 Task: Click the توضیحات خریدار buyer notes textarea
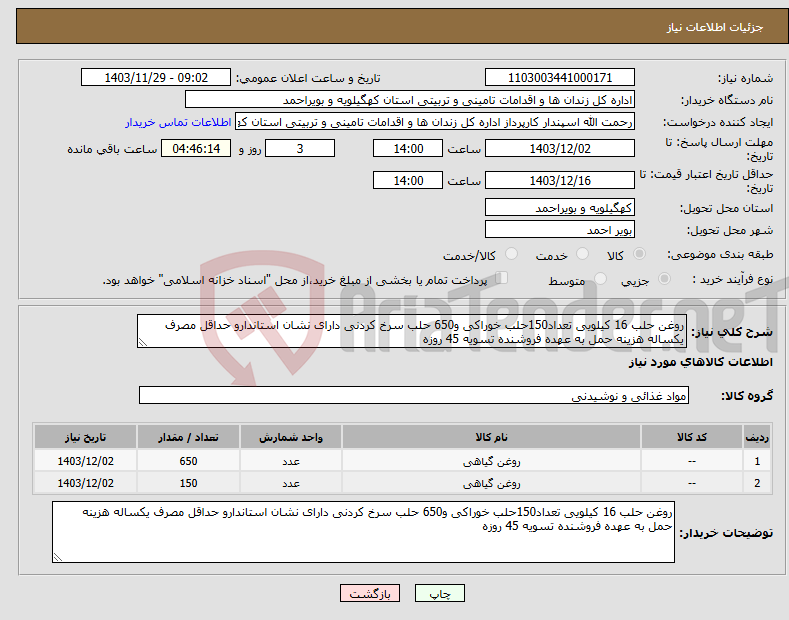click(363, 532)
